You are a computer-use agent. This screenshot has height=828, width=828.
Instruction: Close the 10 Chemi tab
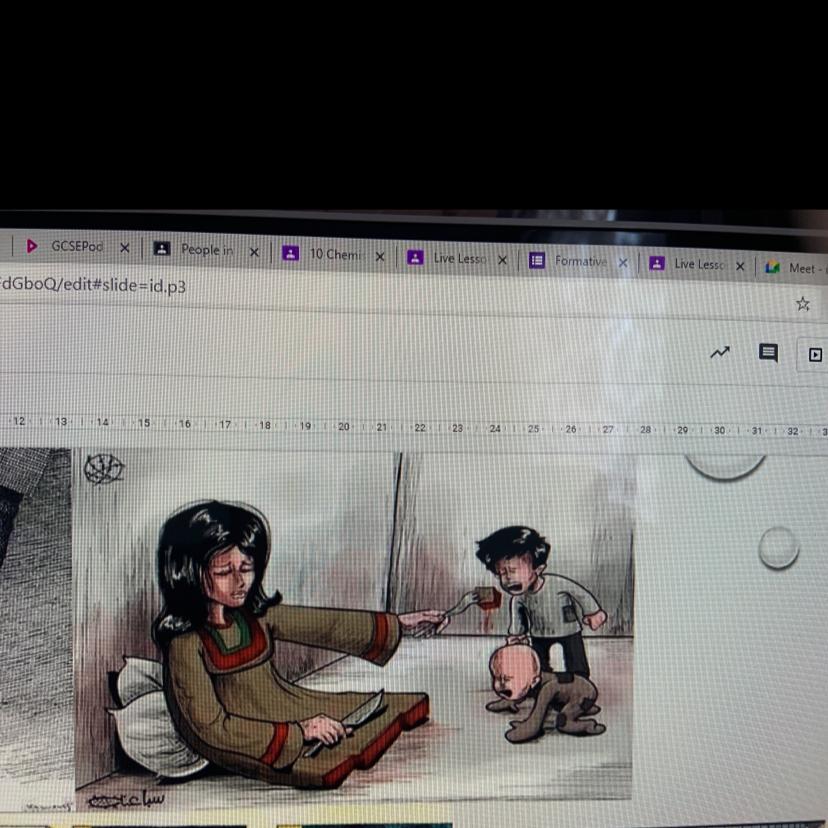tap(380, 257)
